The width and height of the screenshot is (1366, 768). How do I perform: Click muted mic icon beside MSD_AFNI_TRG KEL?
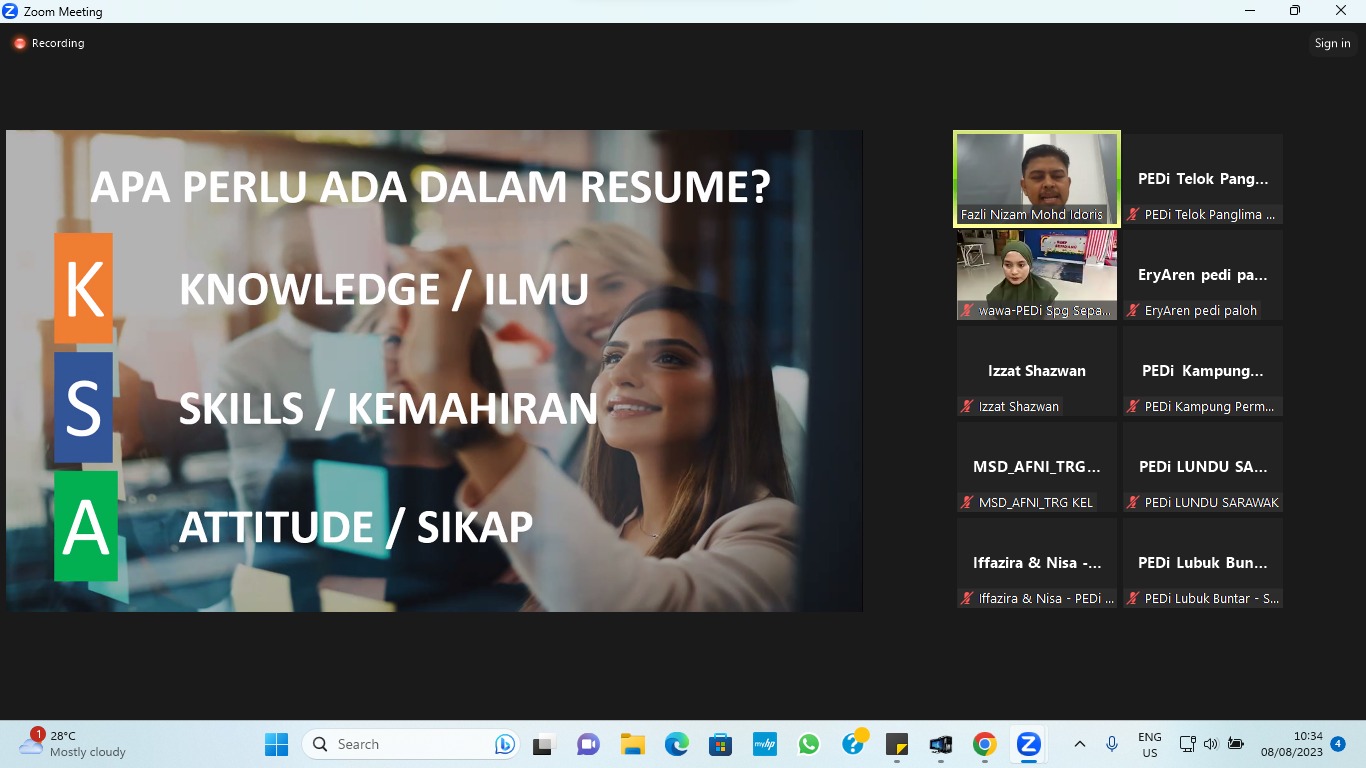(x=967, y=502)
